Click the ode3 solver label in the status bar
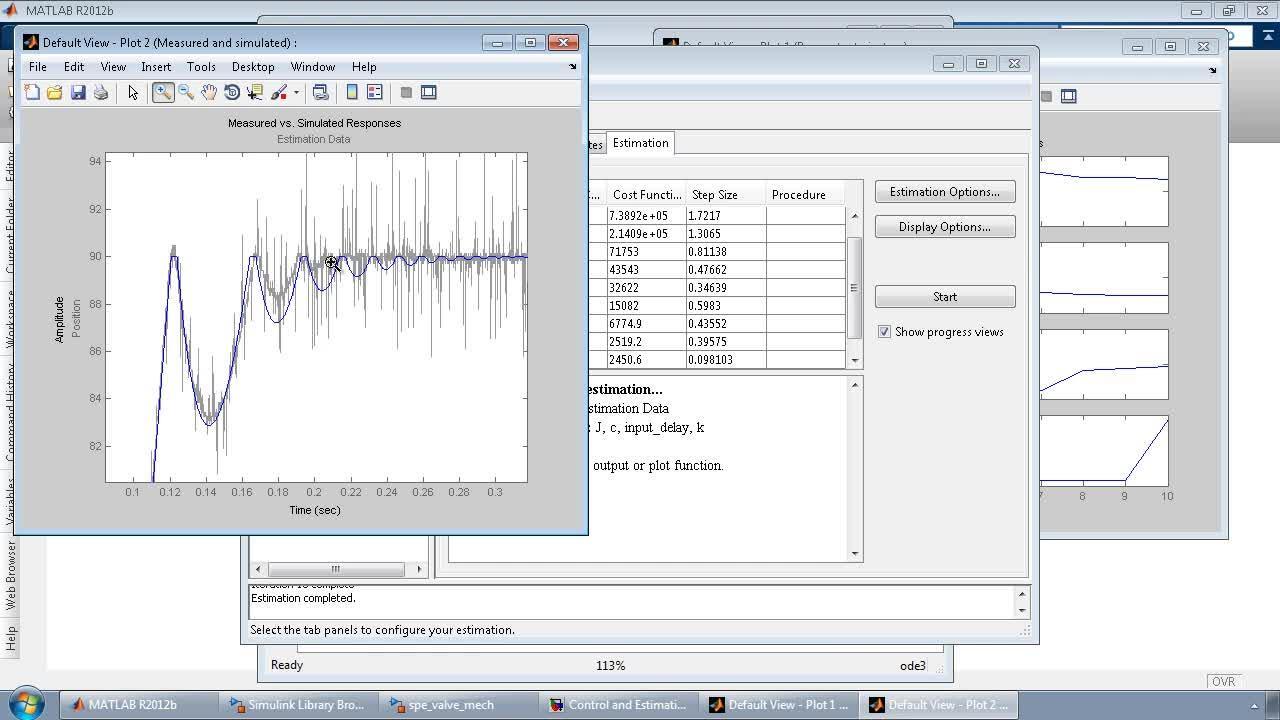 point(912,666)
